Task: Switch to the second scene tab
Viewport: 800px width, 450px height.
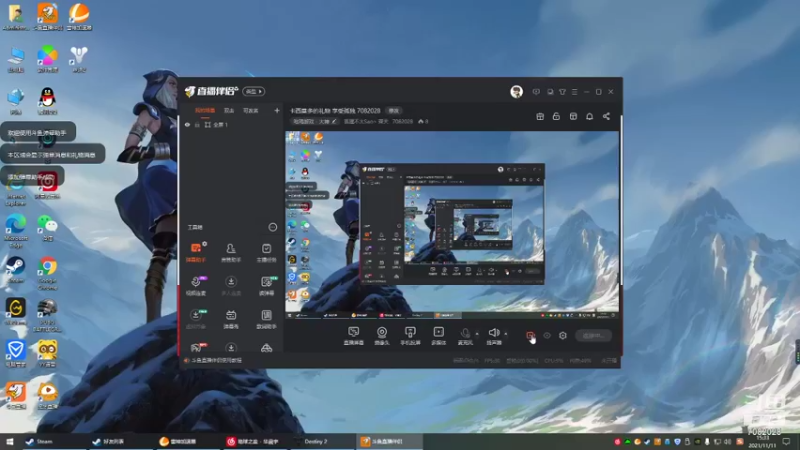Action: point(229,110)
